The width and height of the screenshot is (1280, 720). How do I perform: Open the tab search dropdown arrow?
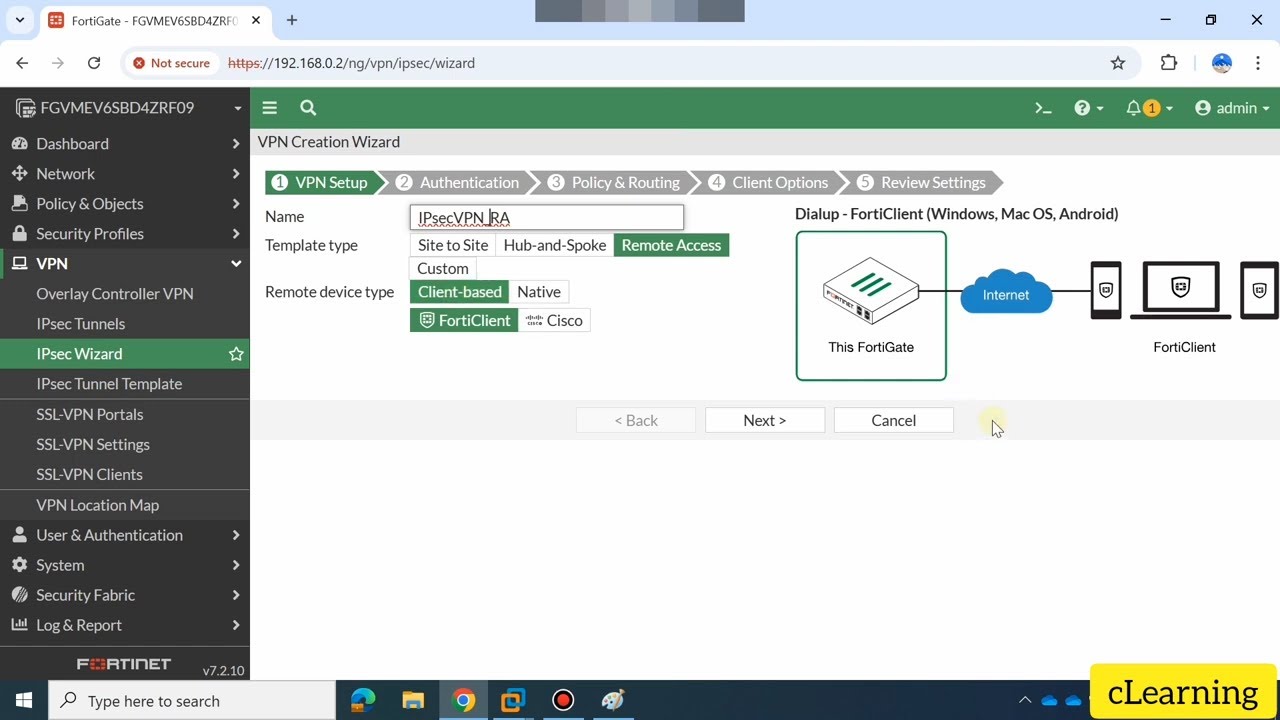click(19, 20)
